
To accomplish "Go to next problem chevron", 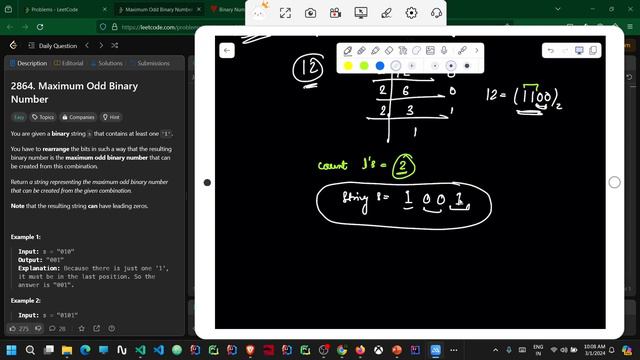I will [x=101, y=46].
